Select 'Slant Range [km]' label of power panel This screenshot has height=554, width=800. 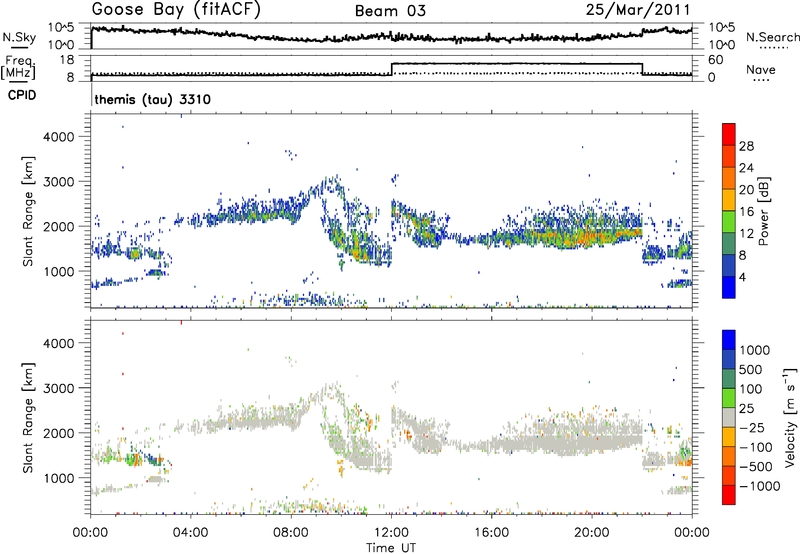tap(28, 211)
